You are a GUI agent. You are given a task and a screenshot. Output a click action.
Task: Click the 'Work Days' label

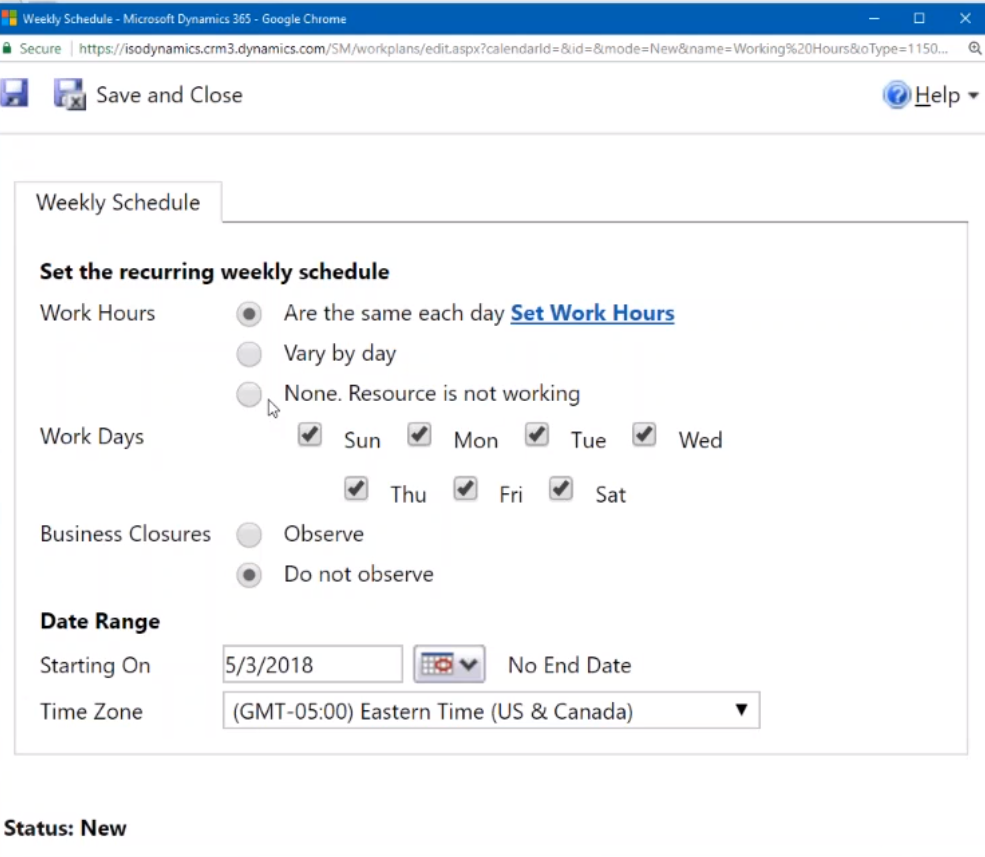click(92, 436)
